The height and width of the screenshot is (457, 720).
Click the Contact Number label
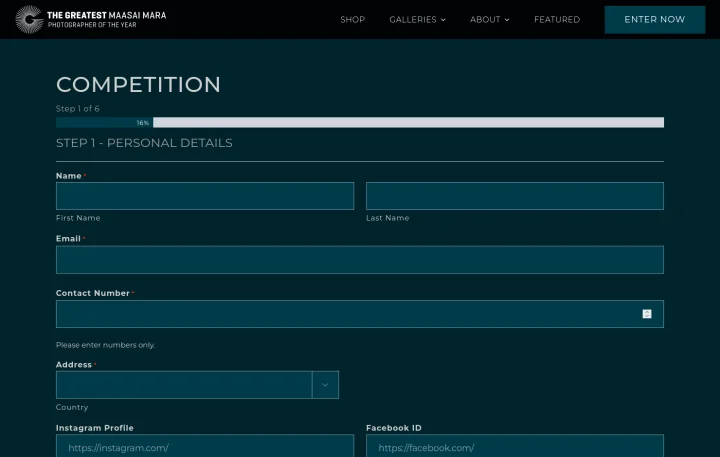pos(93,293)
